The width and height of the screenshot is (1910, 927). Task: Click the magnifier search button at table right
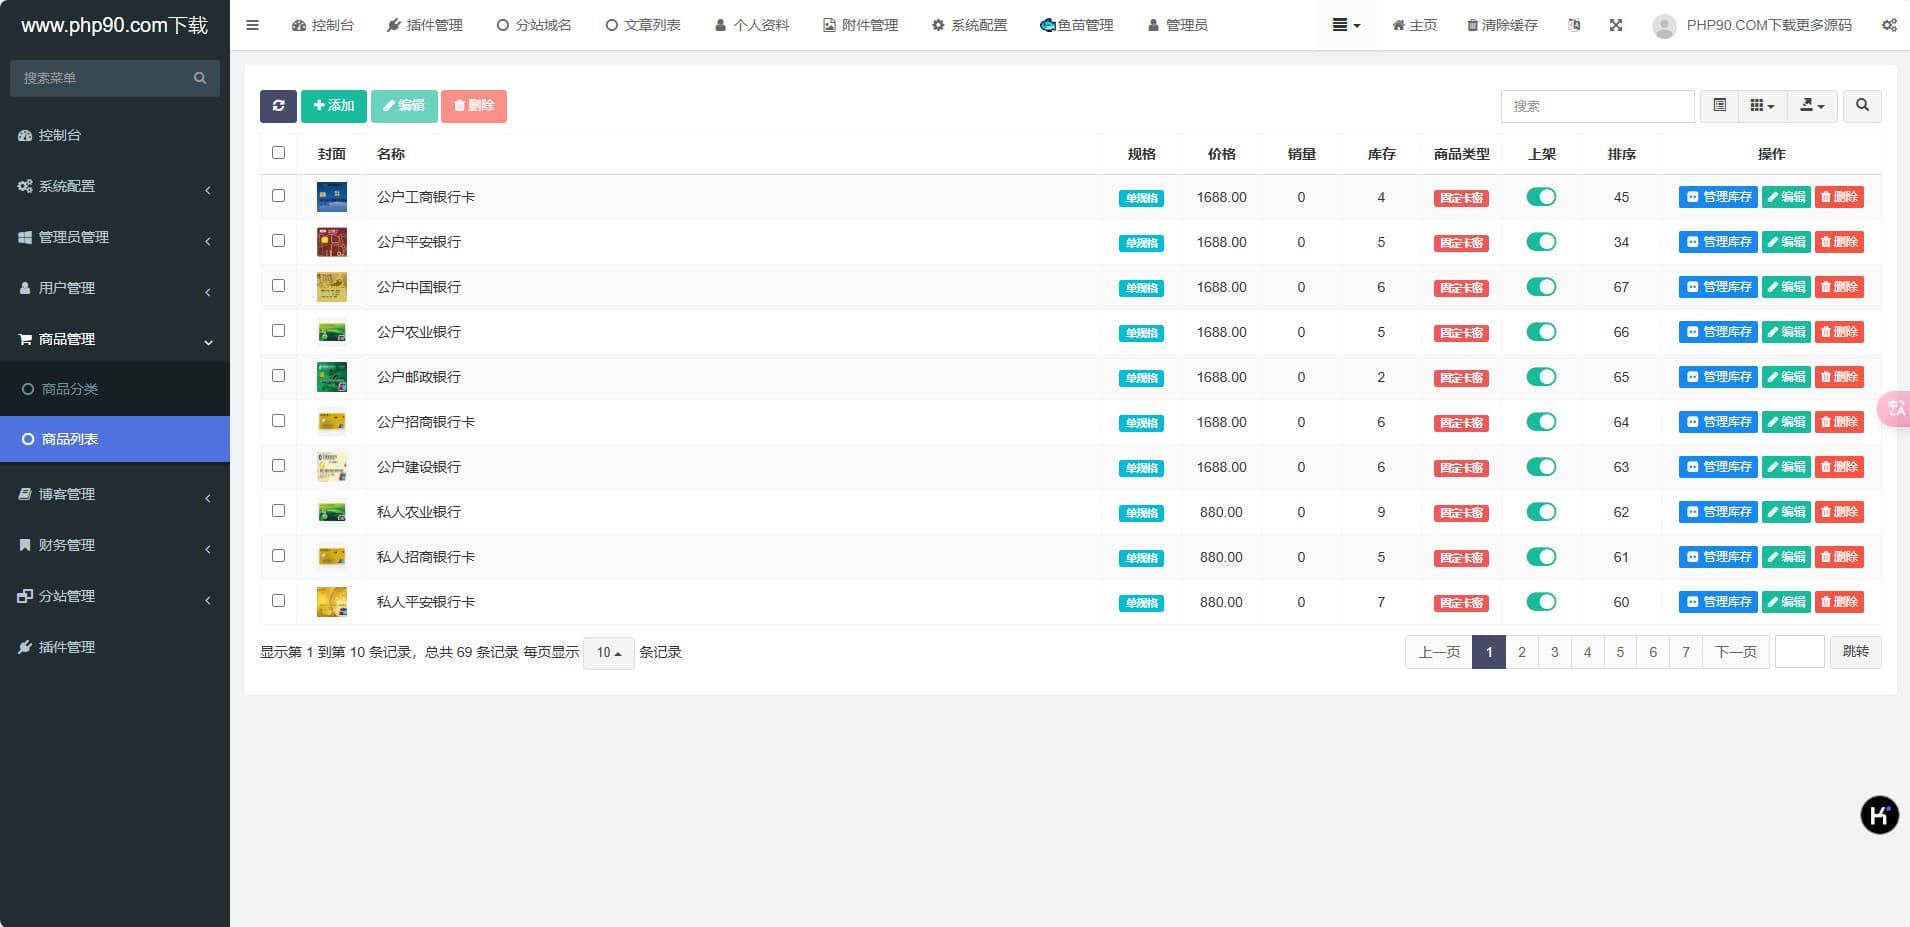point(1862,106)
